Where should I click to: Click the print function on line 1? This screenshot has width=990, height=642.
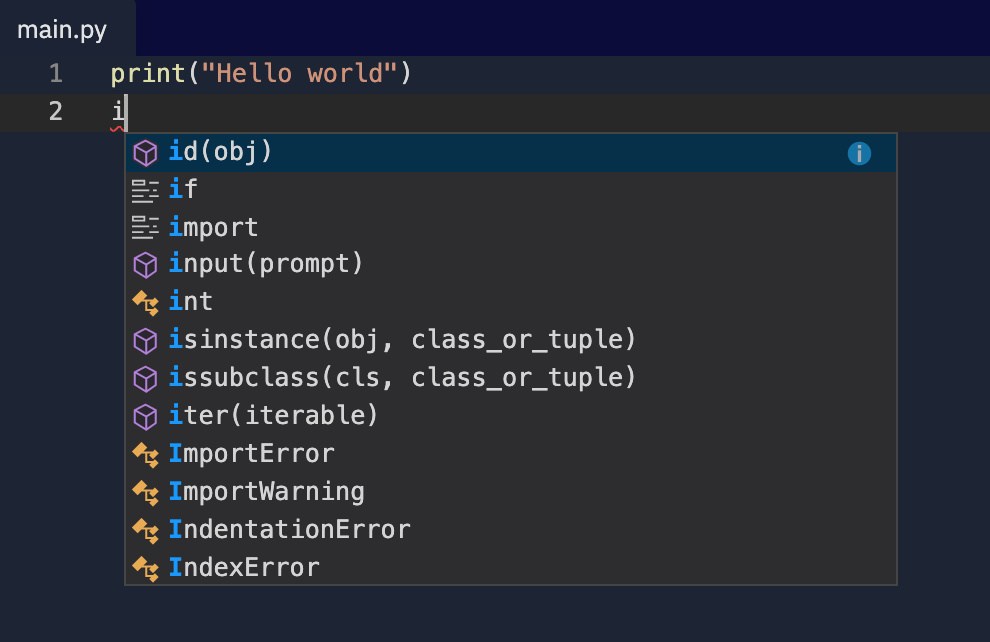[148, 74]
